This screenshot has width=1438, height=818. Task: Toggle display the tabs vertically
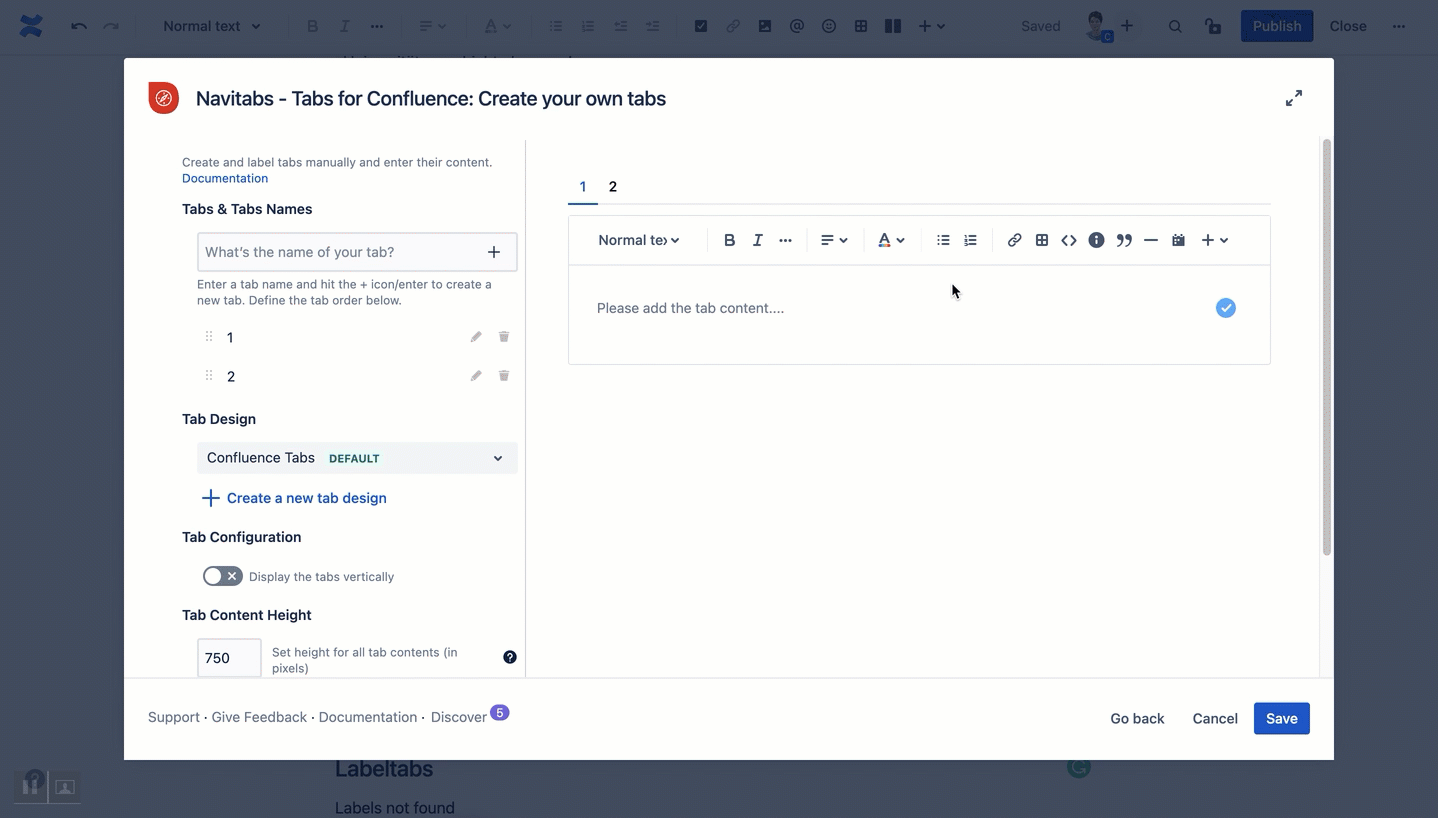tap(222, 576)
